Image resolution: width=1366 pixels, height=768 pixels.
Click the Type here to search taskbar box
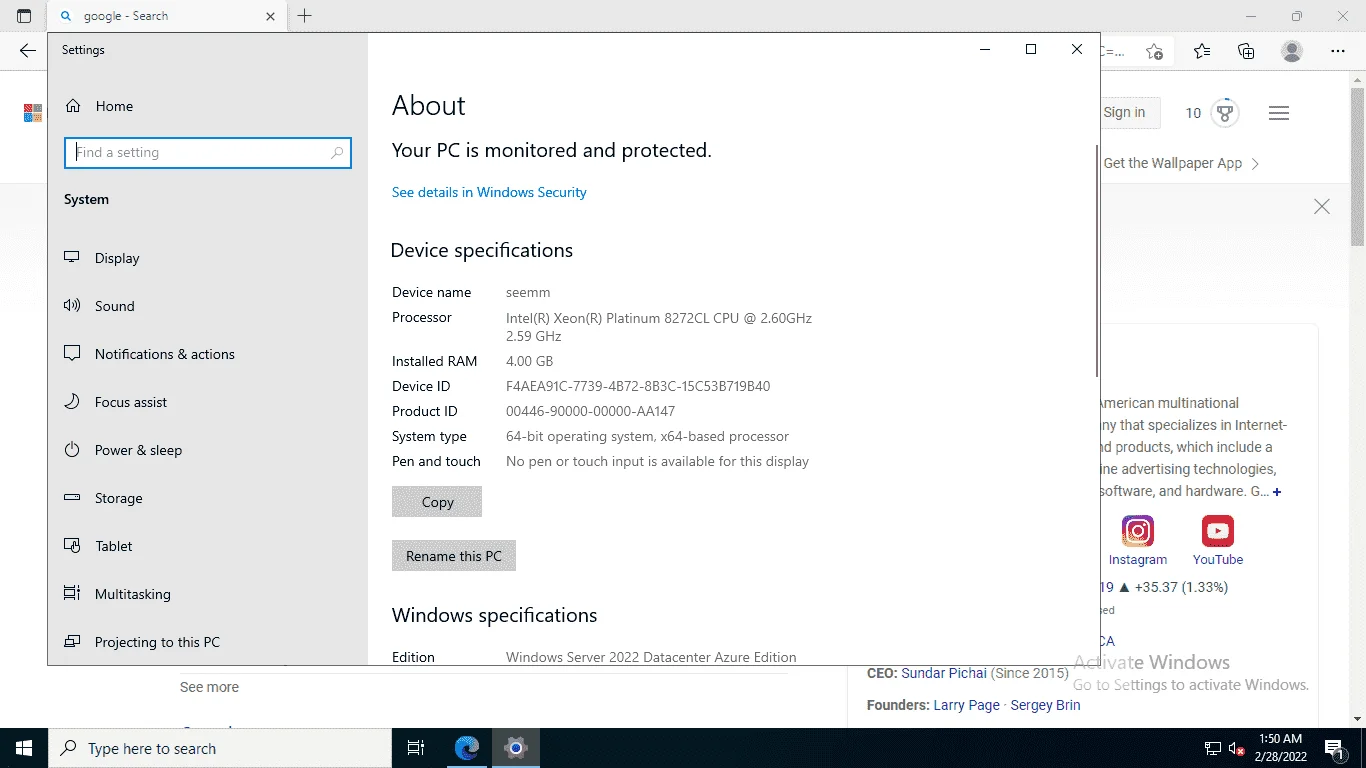tap(220, 748)
